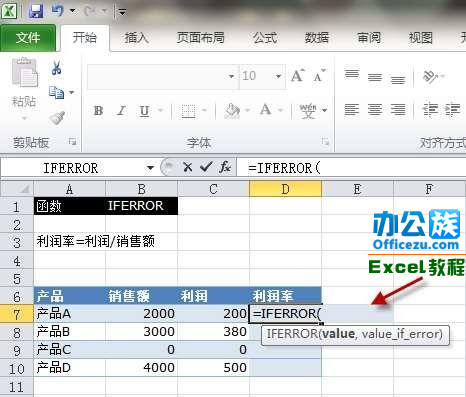Click cell with value 3000
The image size is (466, 397).
pyautogui.click(x=142, y=332)
